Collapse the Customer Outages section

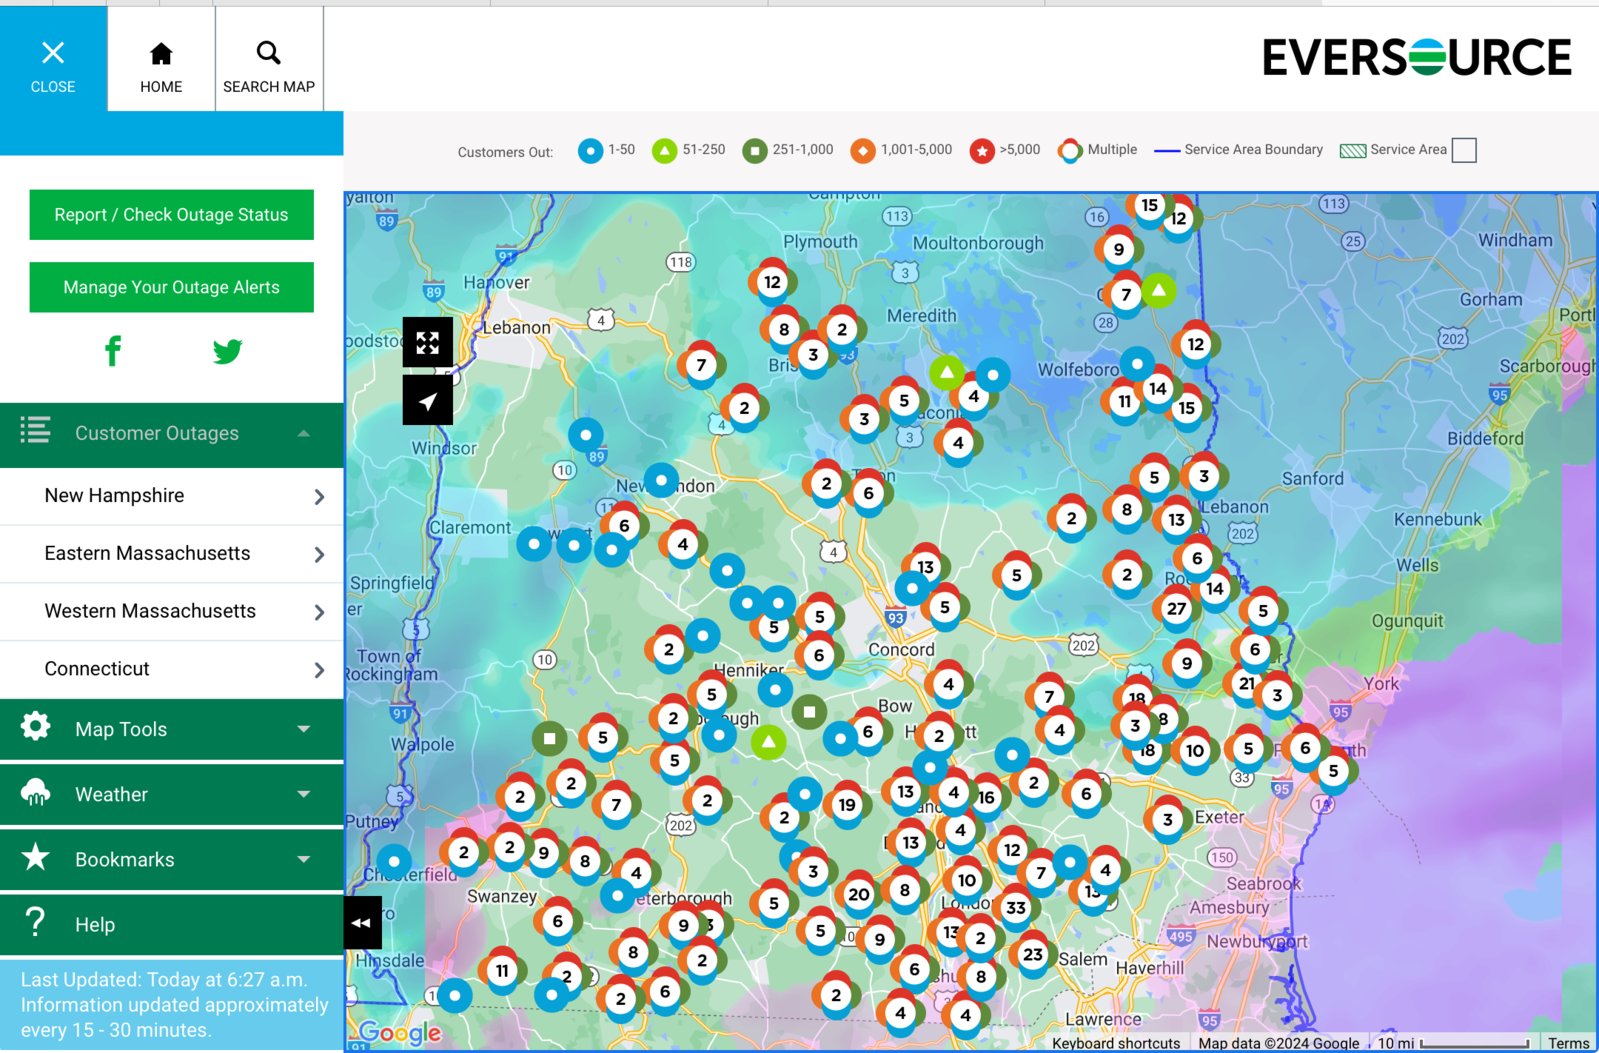172,434
